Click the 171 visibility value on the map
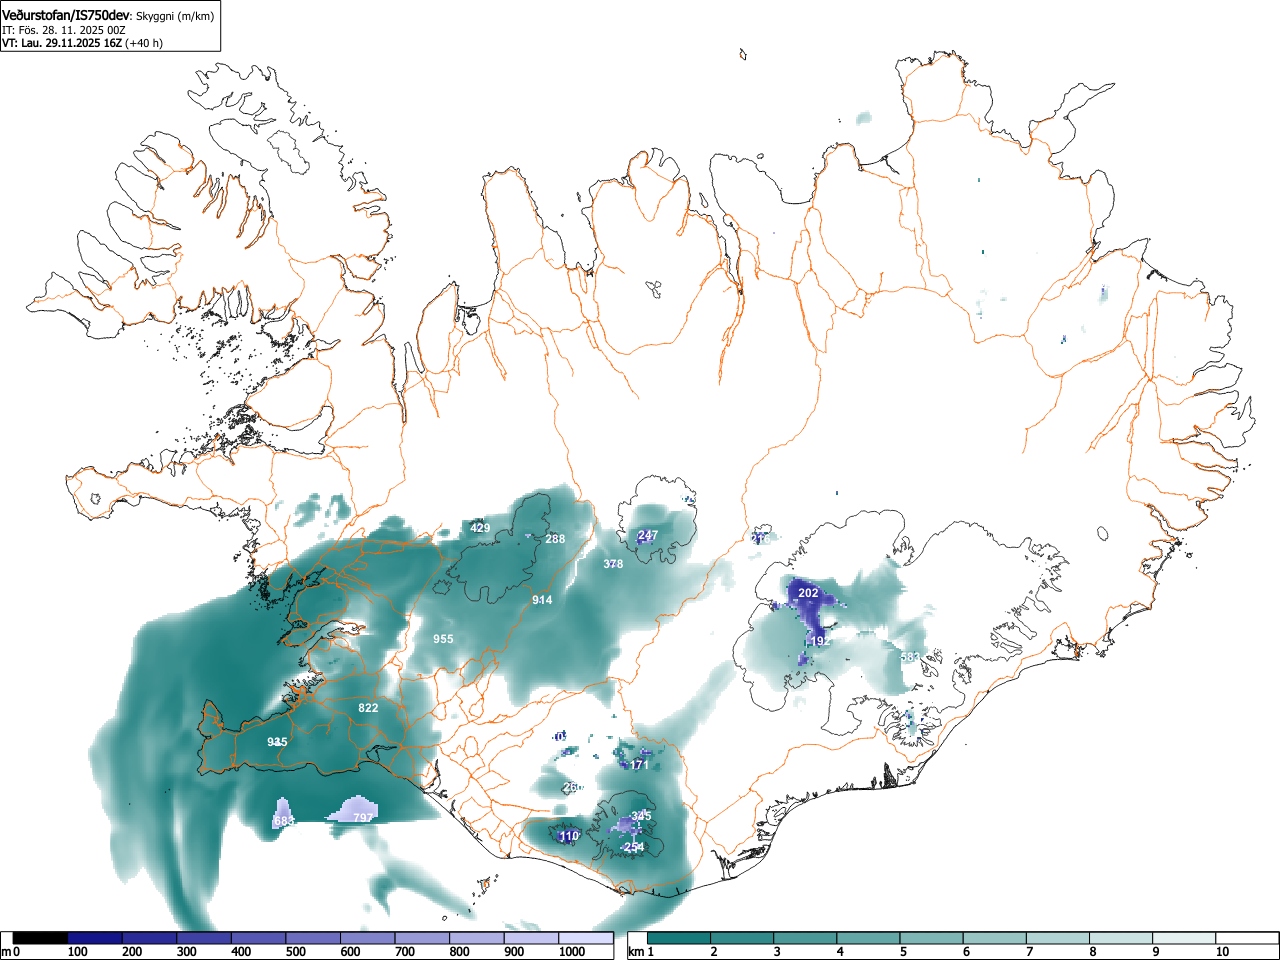Screen dimensions: 1280x960 click(x=639, y=765)
